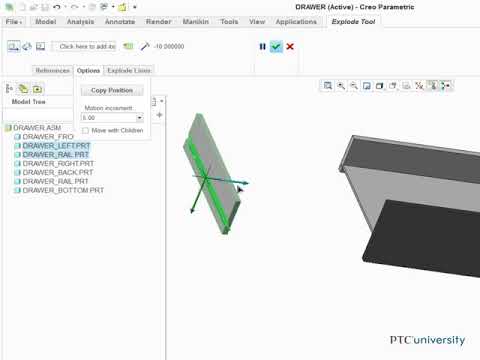Open the Model Tree options dropdown arrow
The image size is (480, 360).
[162, 101]
